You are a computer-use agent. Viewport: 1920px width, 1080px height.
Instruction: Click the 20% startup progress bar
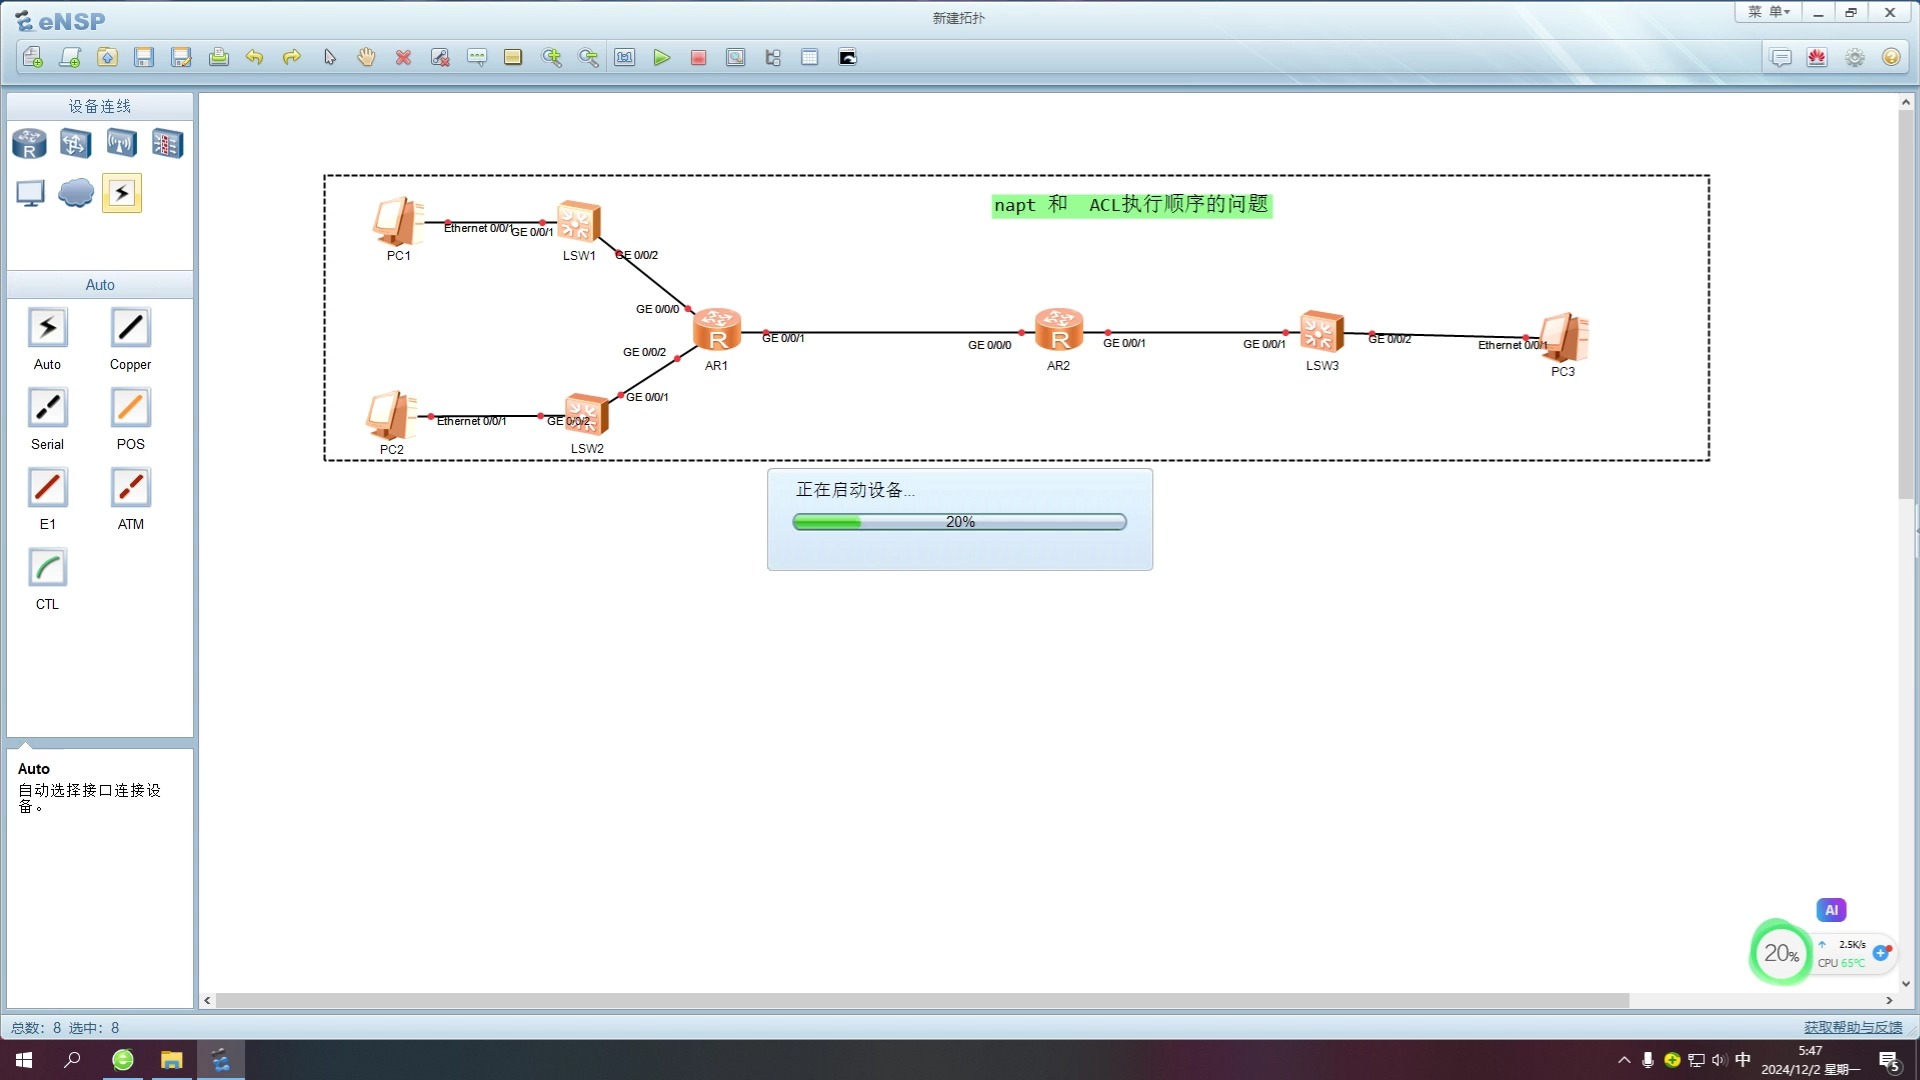tap(959, 522)
